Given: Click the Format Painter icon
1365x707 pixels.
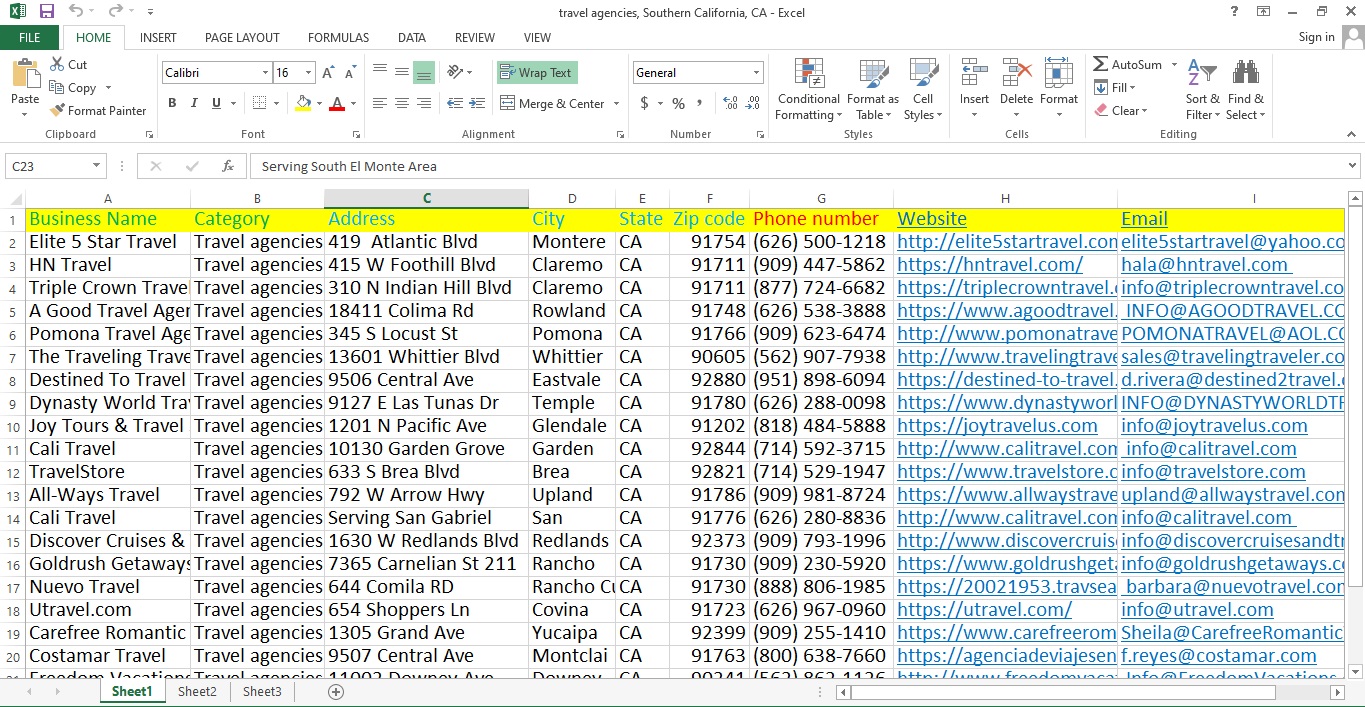Looking at the screenshot, I should tap(58, 111).
